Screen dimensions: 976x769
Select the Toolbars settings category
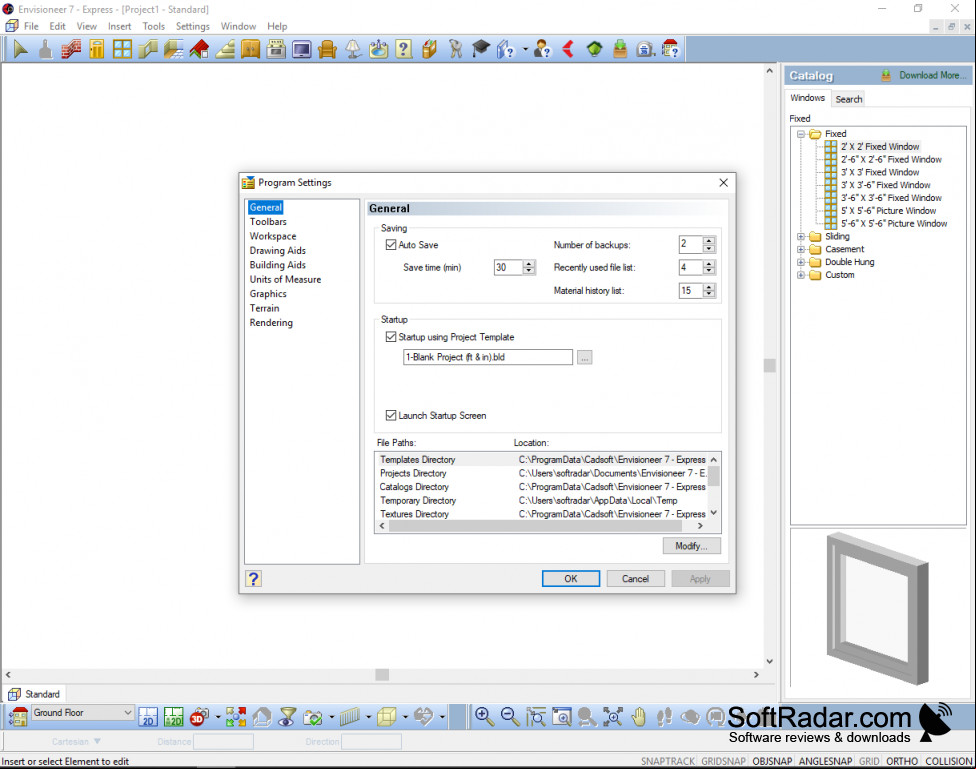tap(268, 222)
